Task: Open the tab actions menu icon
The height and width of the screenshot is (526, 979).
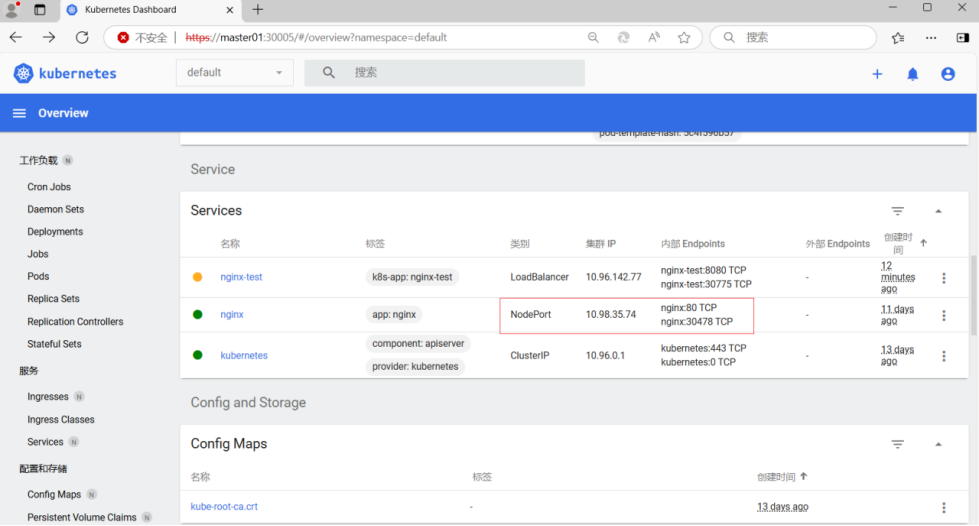Action: coord(40,9)
